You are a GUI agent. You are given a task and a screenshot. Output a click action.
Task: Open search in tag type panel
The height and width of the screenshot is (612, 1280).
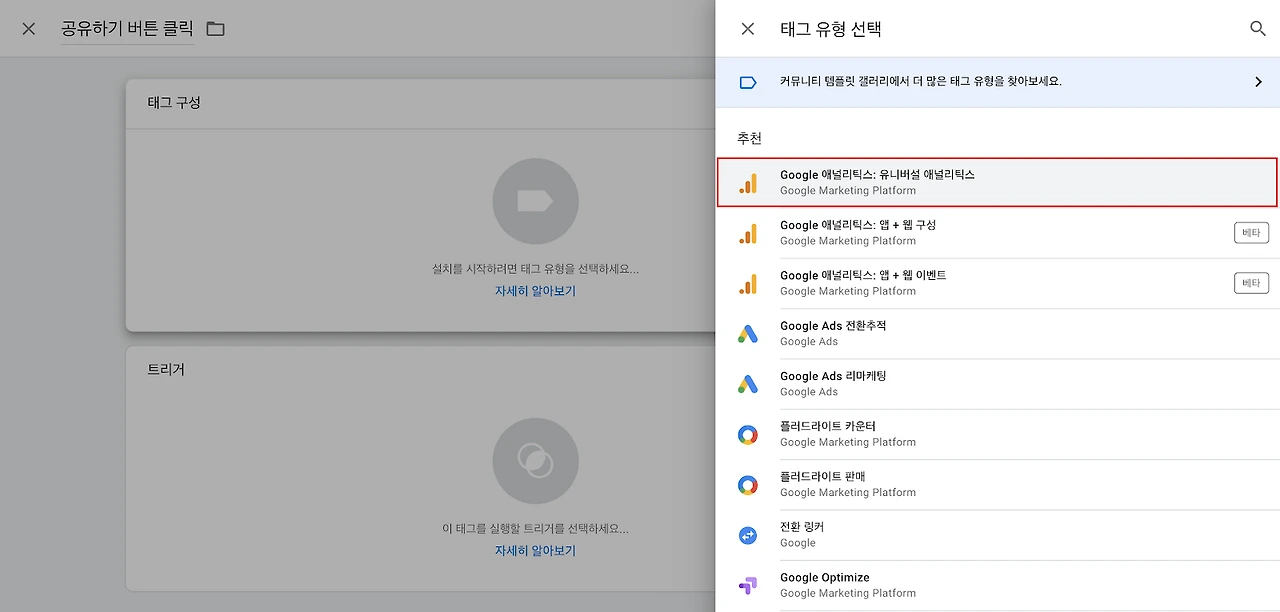tap(1258, 29)
